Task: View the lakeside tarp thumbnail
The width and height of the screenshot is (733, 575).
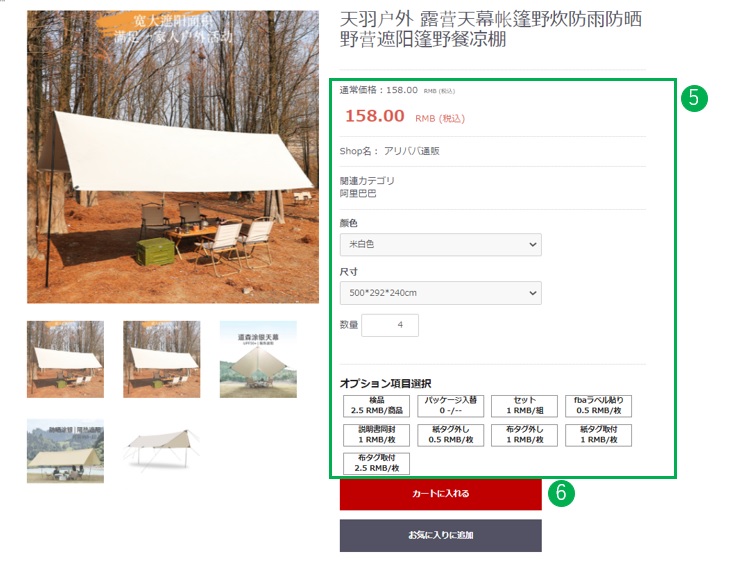Action: click(x=65, y=451)
